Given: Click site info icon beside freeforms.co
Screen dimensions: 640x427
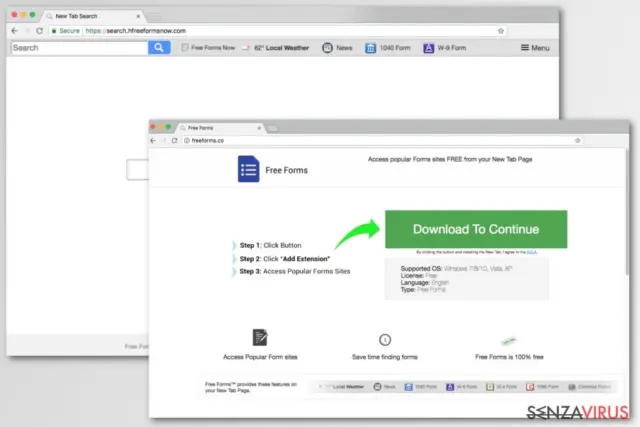Looking at the screenshot, I should [x=187, y=140].
